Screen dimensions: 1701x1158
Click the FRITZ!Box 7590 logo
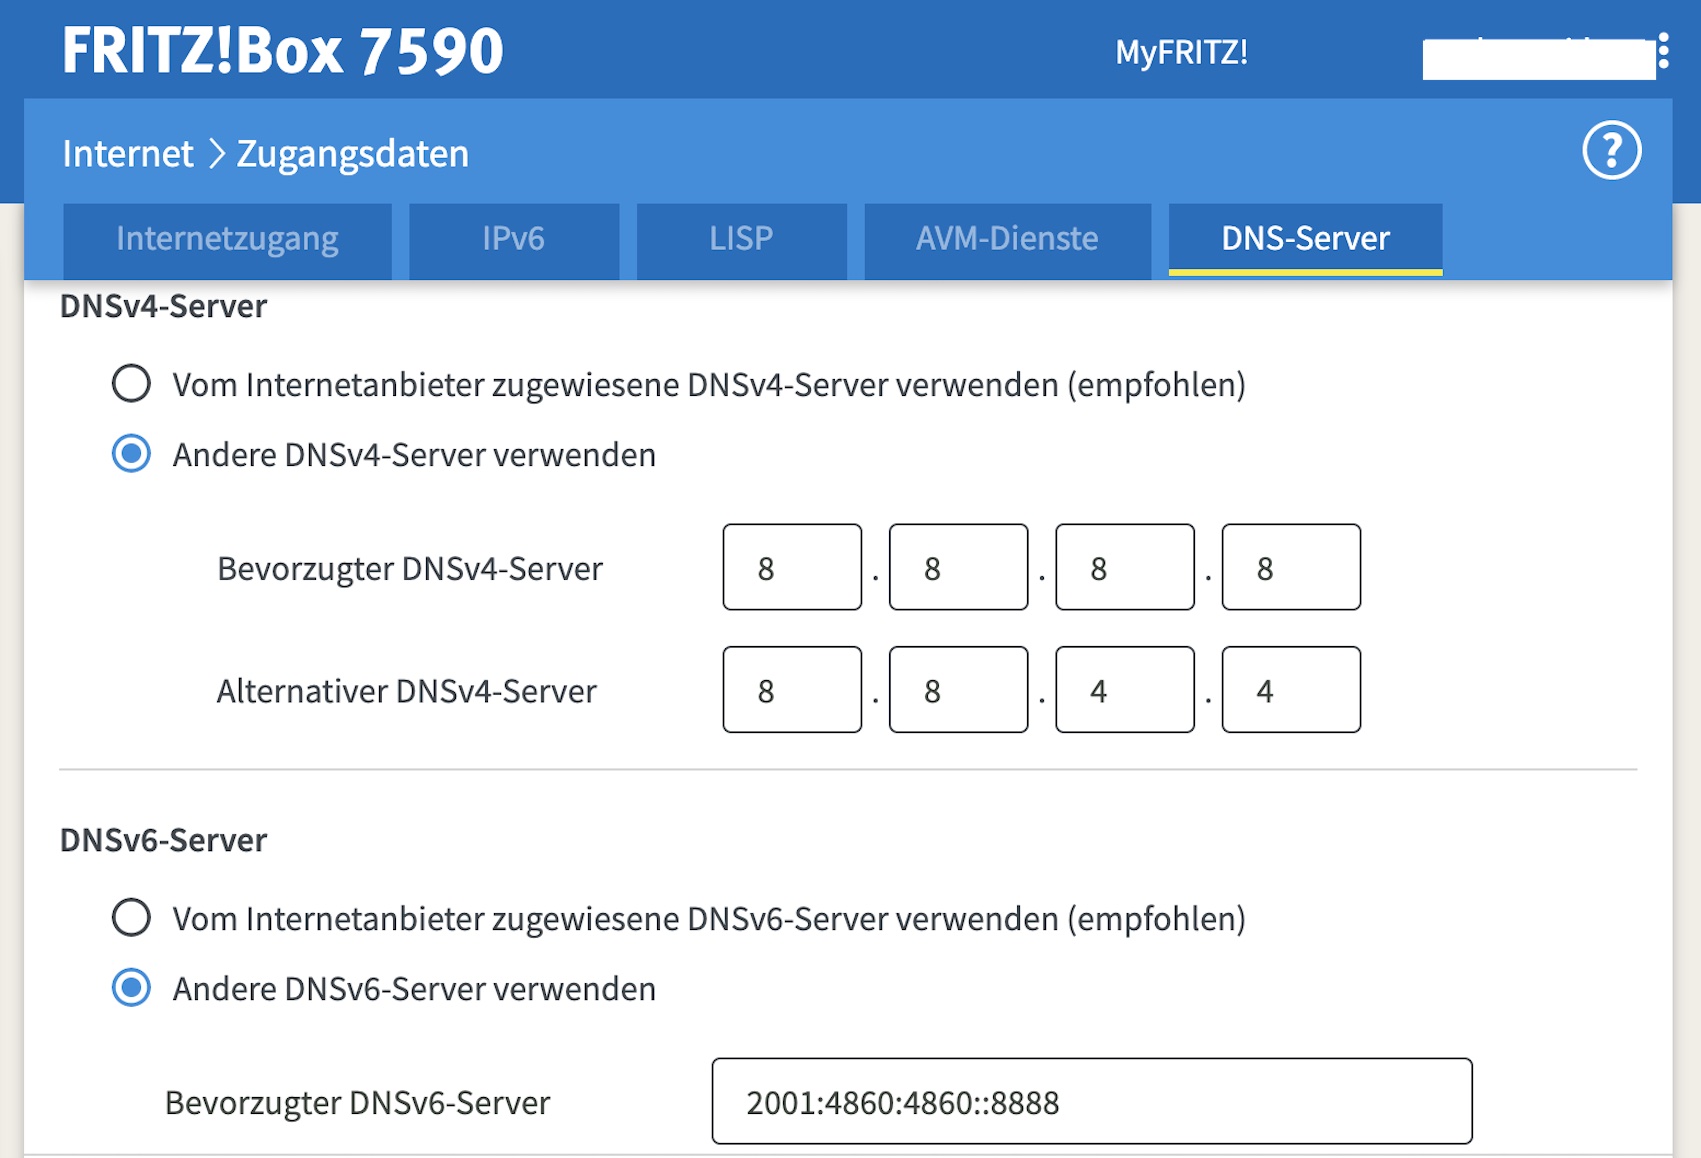click(283, 51)
